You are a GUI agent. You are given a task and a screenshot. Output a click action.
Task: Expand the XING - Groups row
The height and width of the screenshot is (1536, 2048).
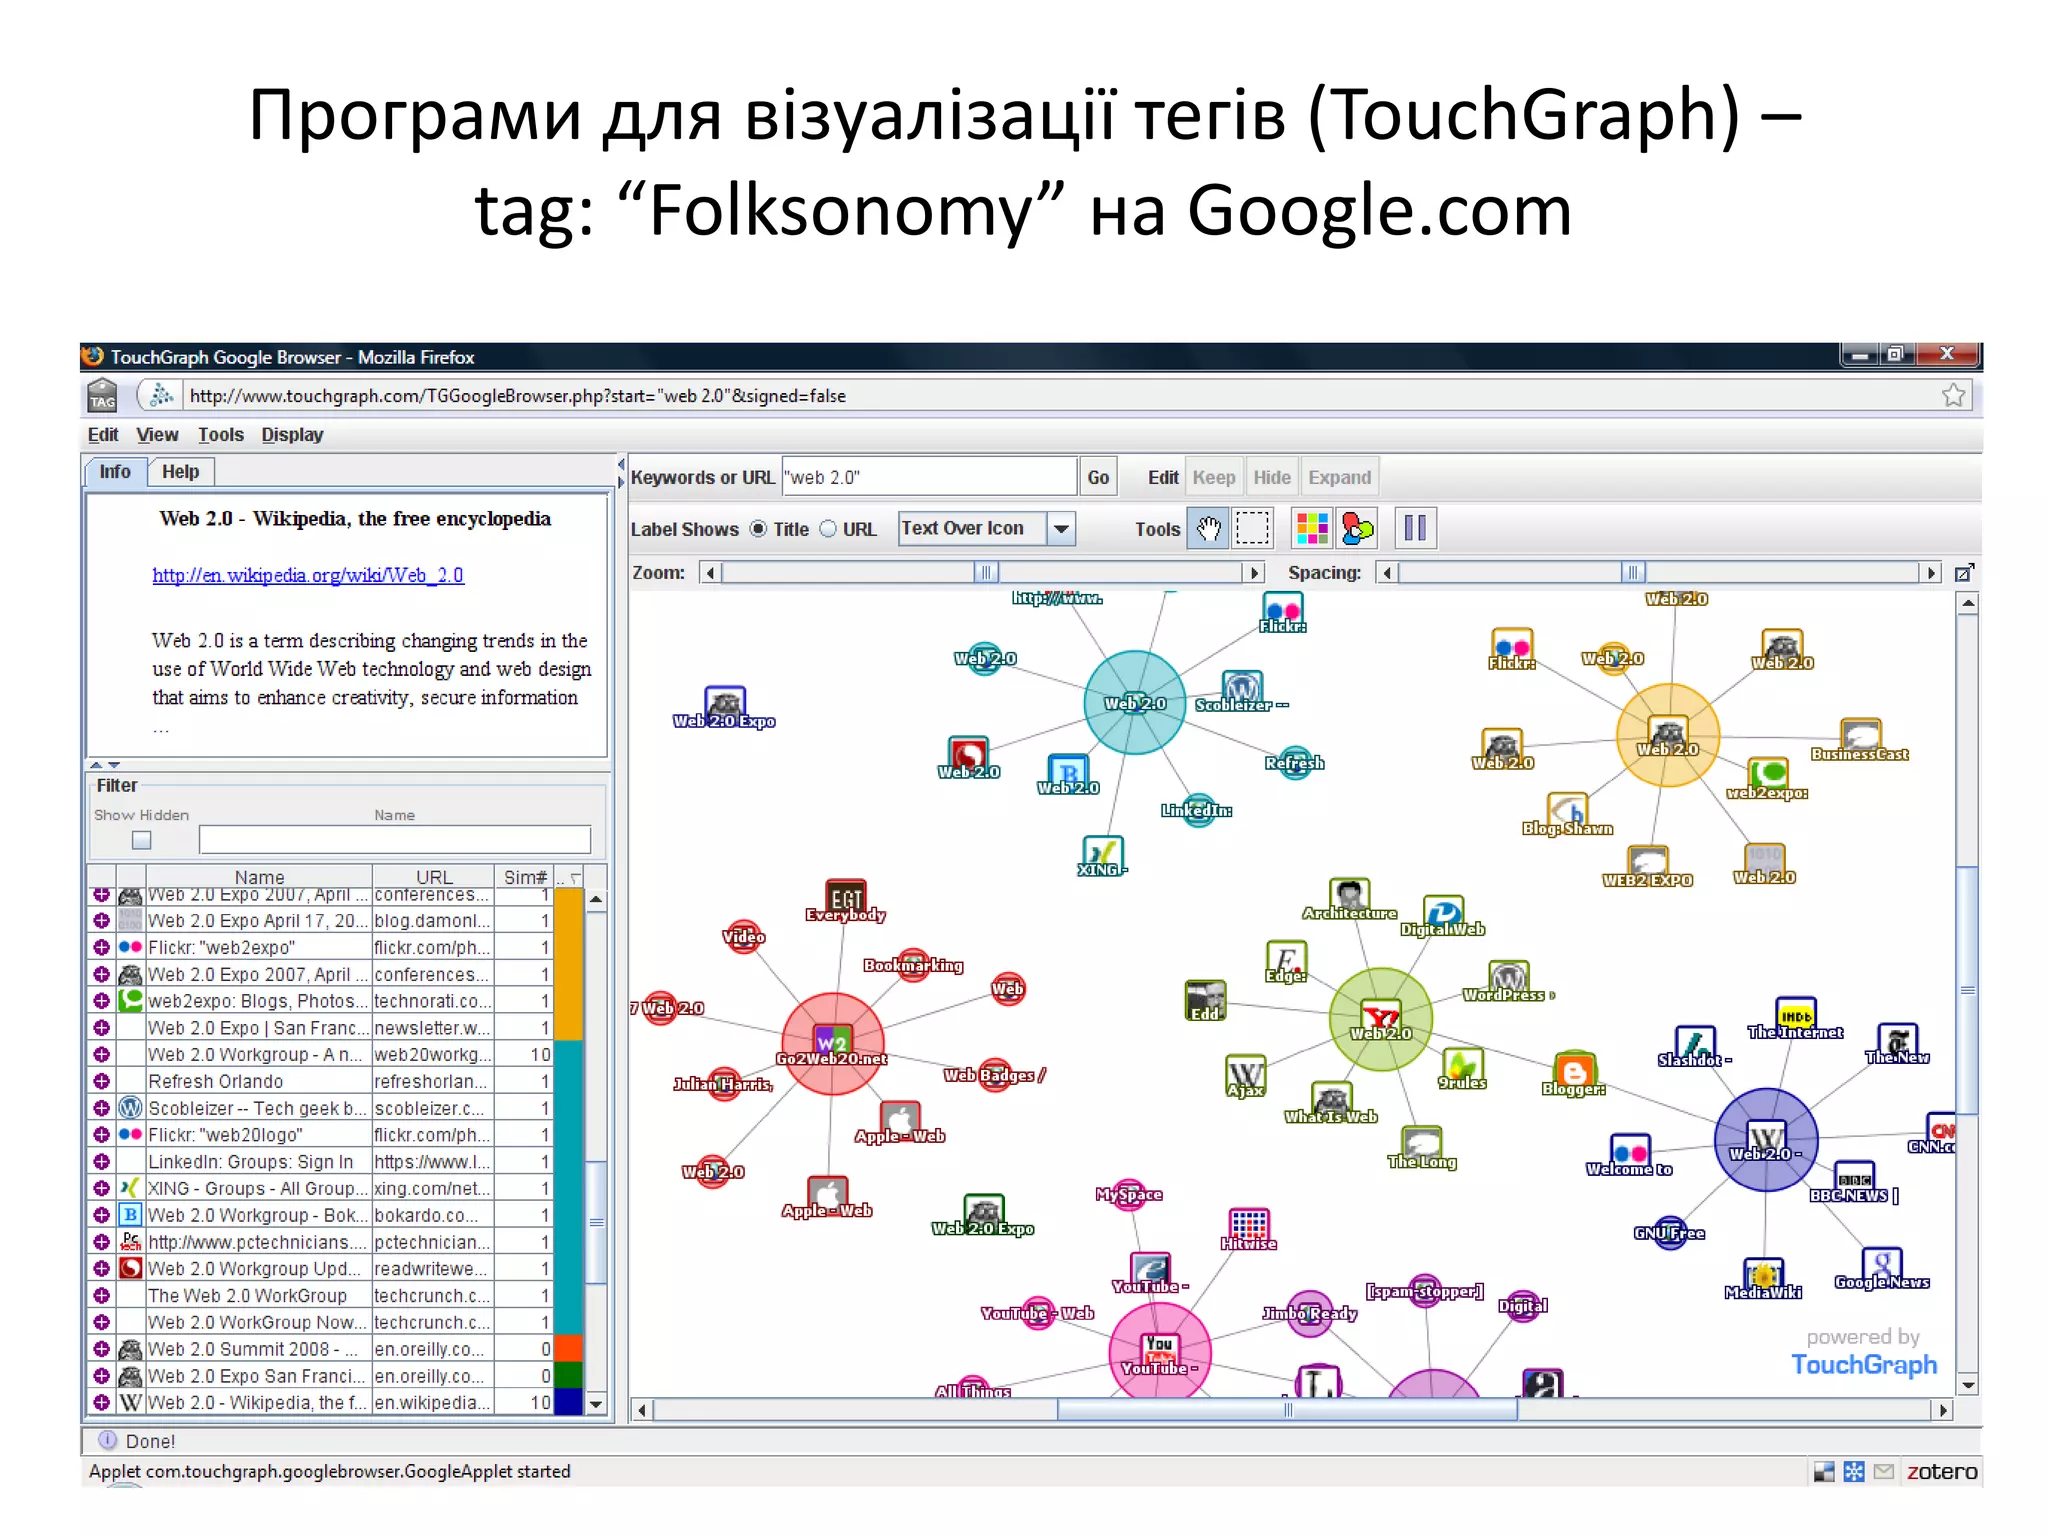(101, 1188)
